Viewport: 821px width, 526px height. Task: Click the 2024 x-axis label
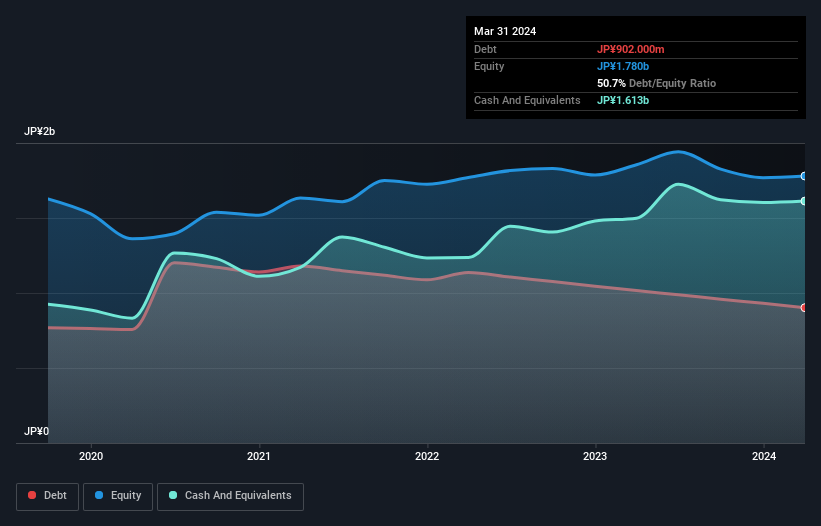tap(764, 456)
